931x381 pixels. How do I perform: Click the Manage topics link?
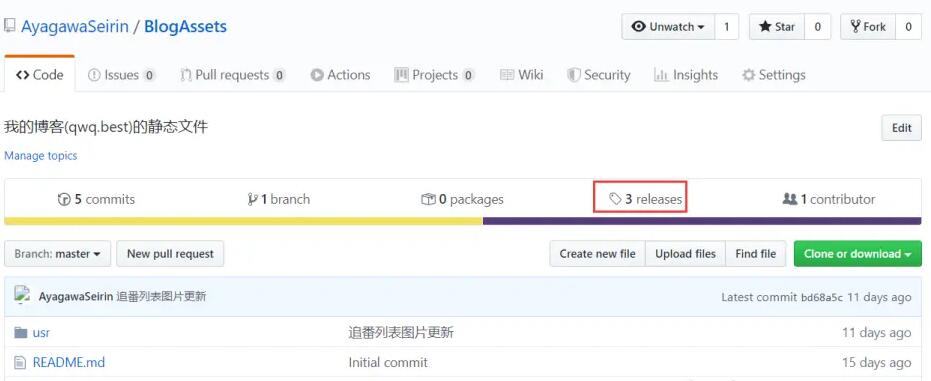pos(40,155)
